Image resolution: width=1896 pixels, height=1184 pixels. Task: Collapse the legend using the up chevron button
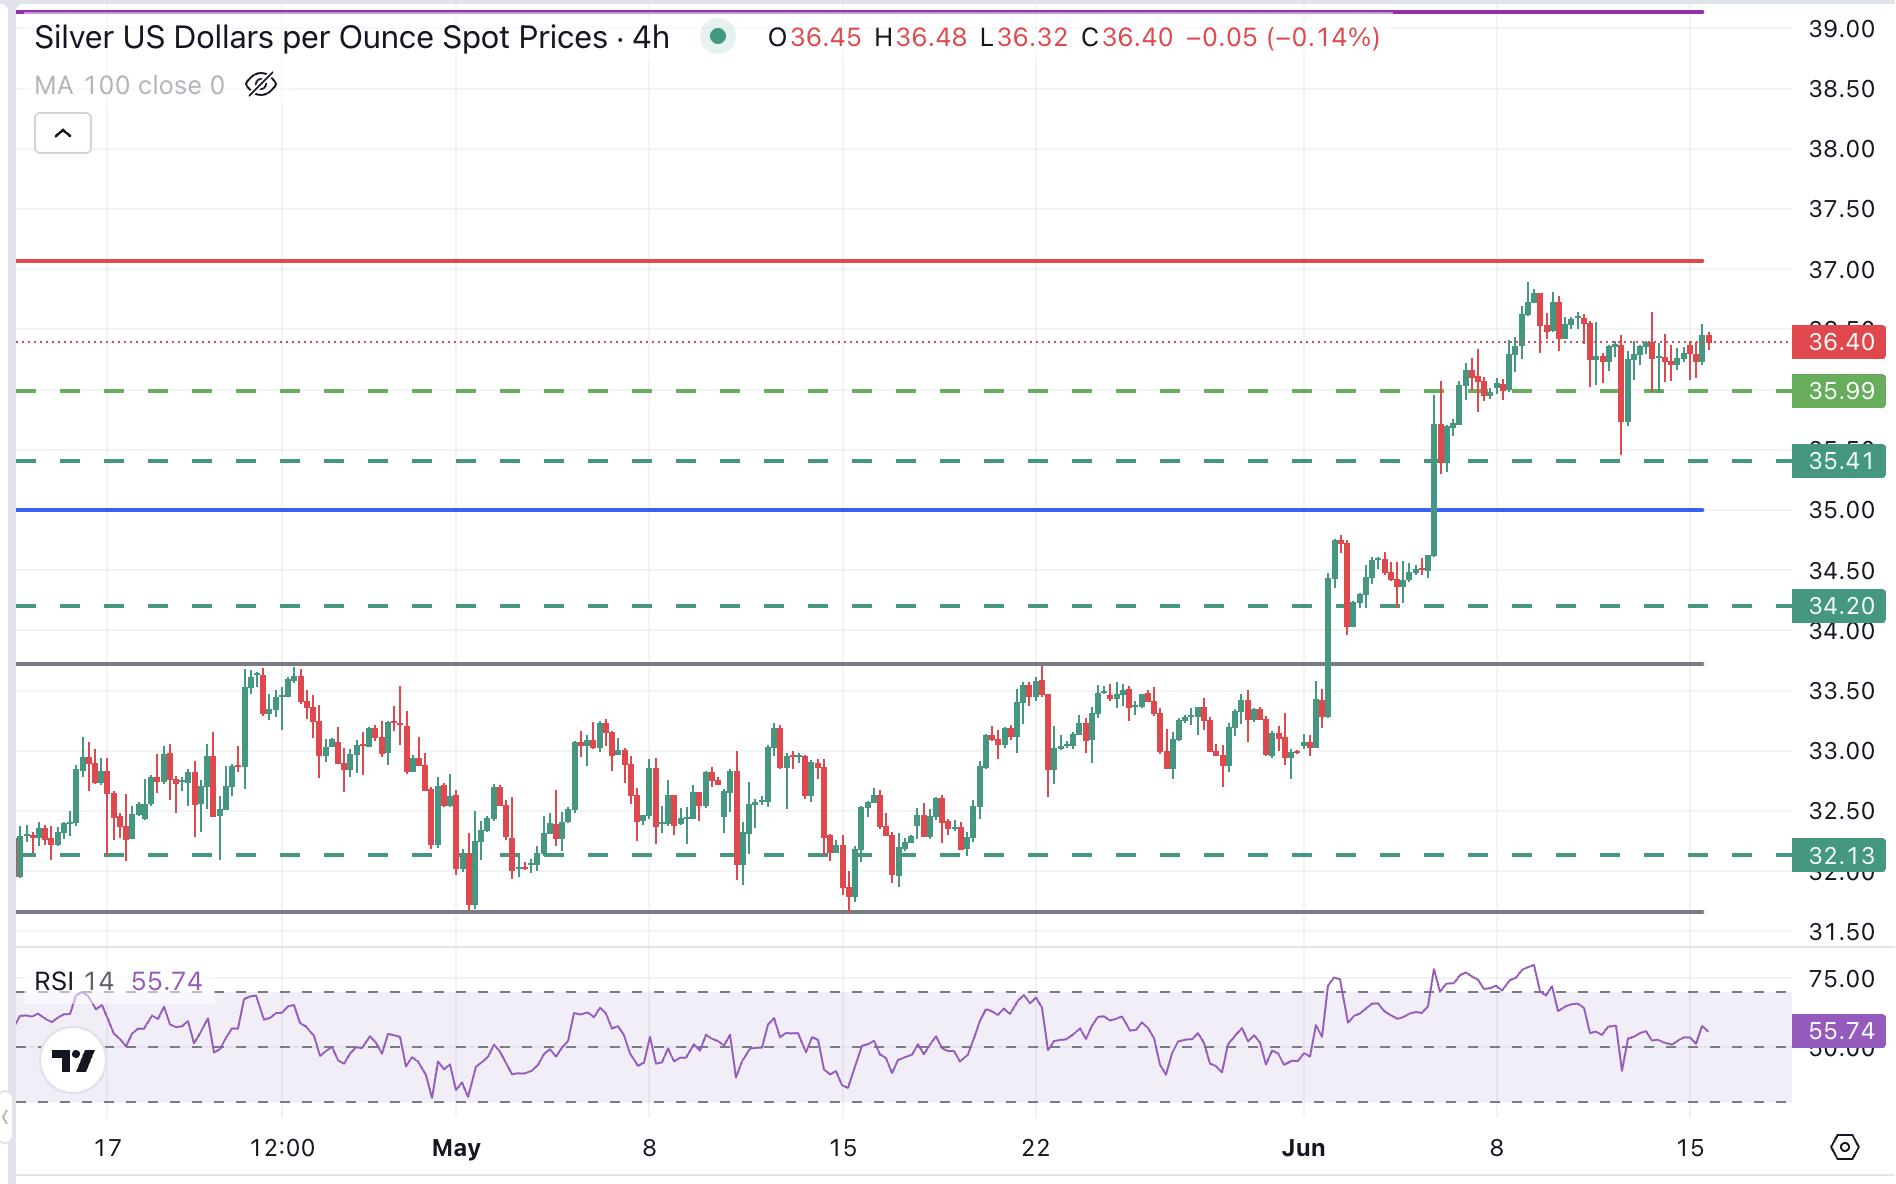(x=62, y=132)
